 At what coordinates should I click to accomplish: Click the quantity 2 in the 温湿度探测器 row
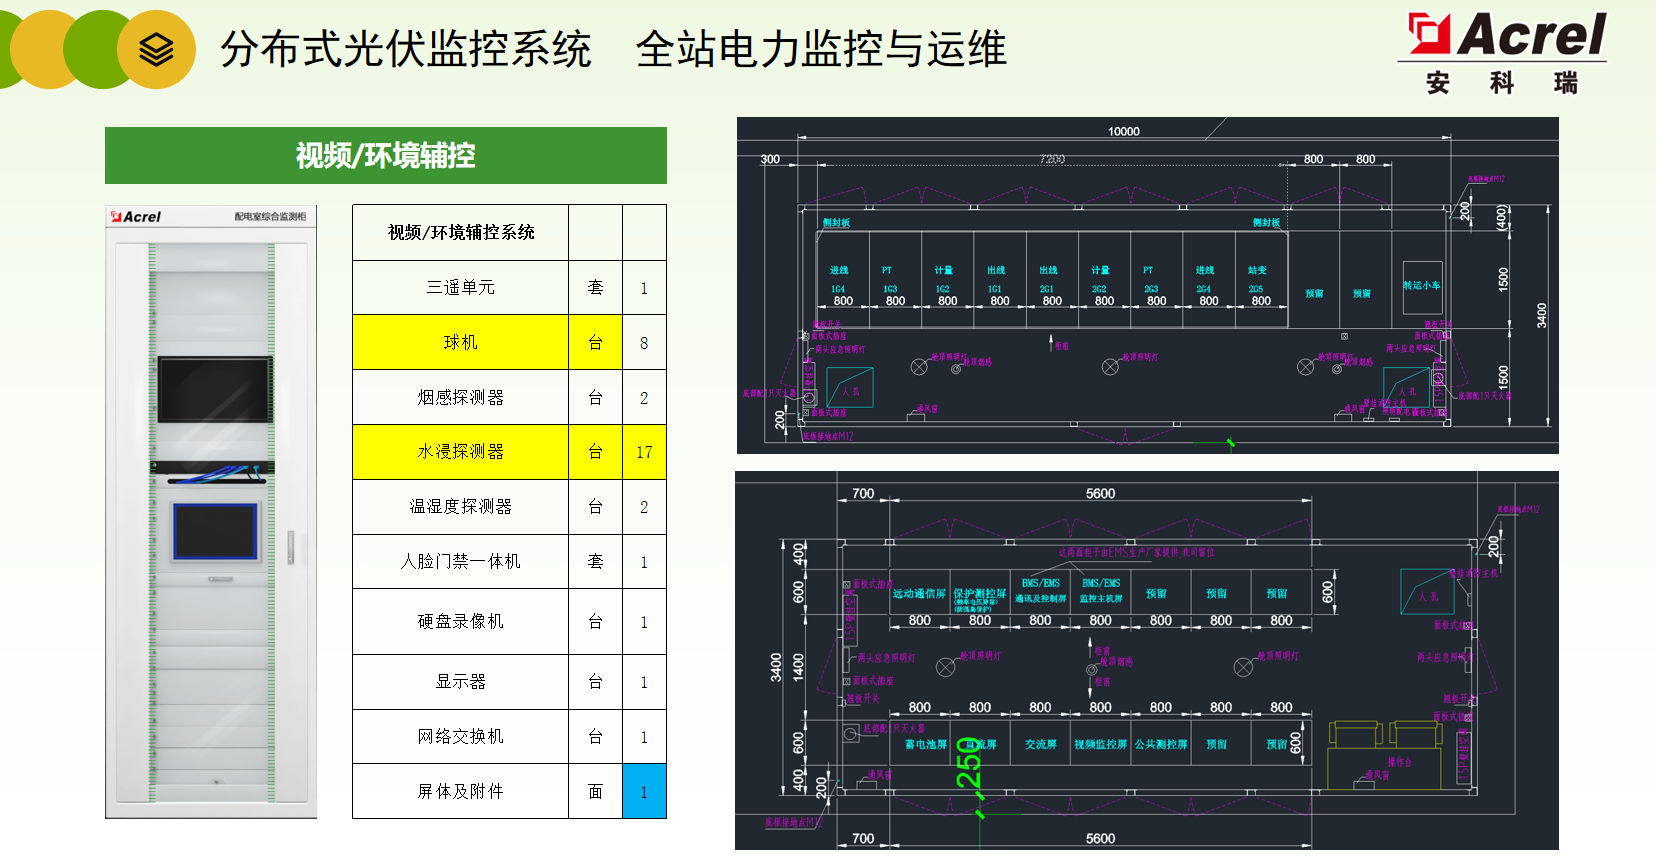[644, 507]
